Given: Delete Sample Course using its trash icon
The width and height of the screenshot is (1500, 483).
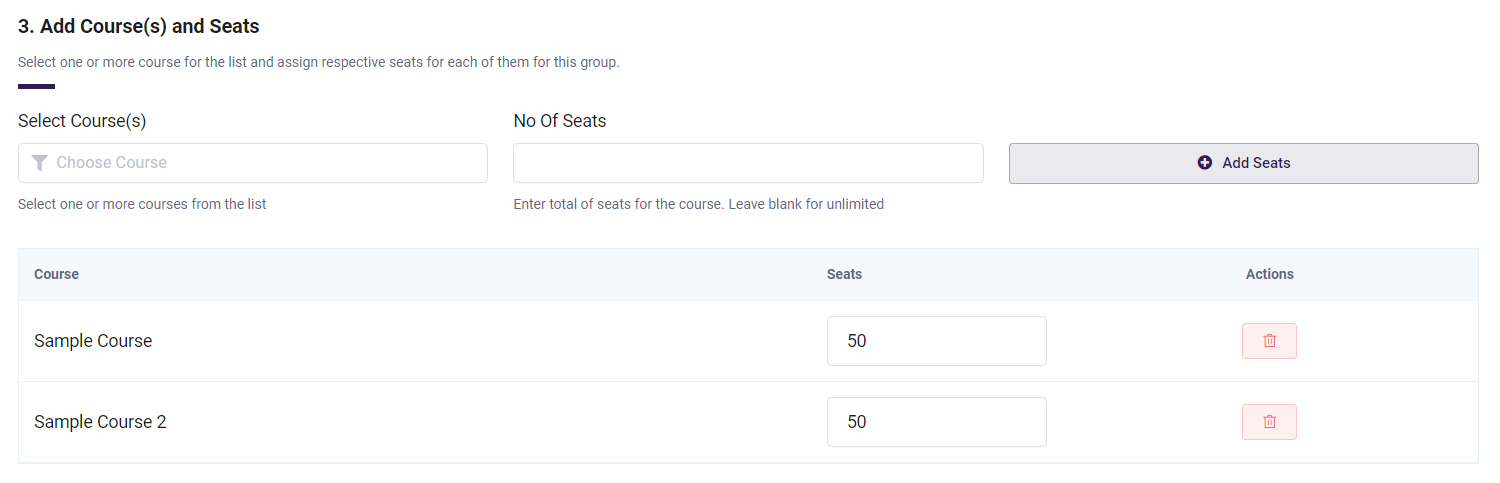Looking at the screenshot, I should coord(1269,341).
